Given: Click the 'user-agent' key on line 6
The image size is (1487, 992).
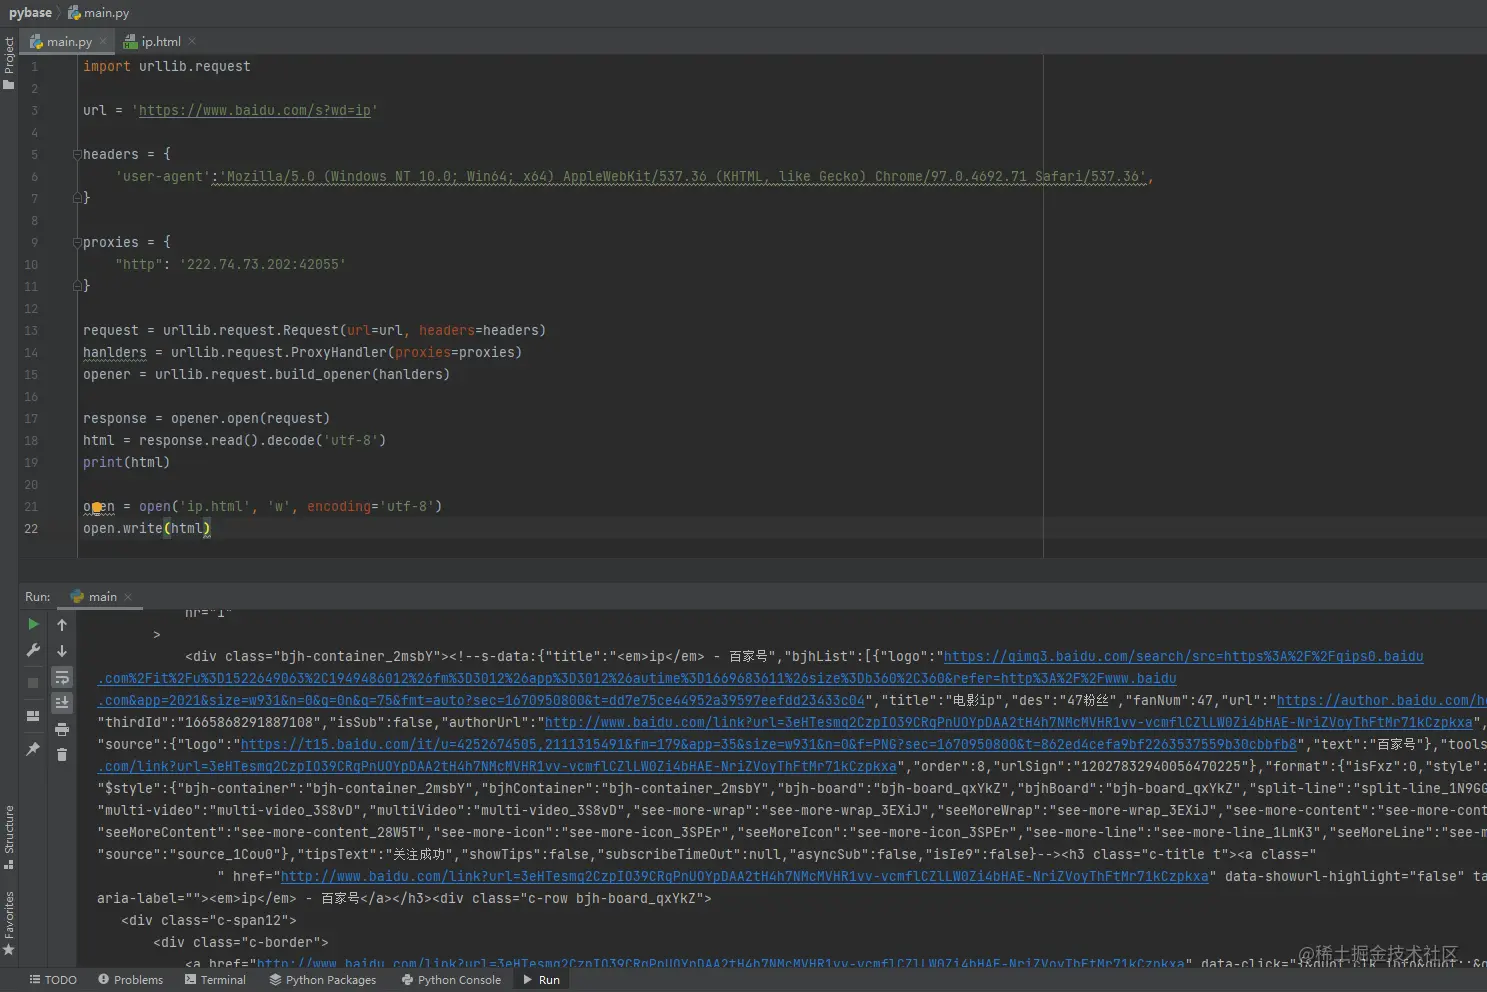Looking at the screenshot, I should pos(163,177).
